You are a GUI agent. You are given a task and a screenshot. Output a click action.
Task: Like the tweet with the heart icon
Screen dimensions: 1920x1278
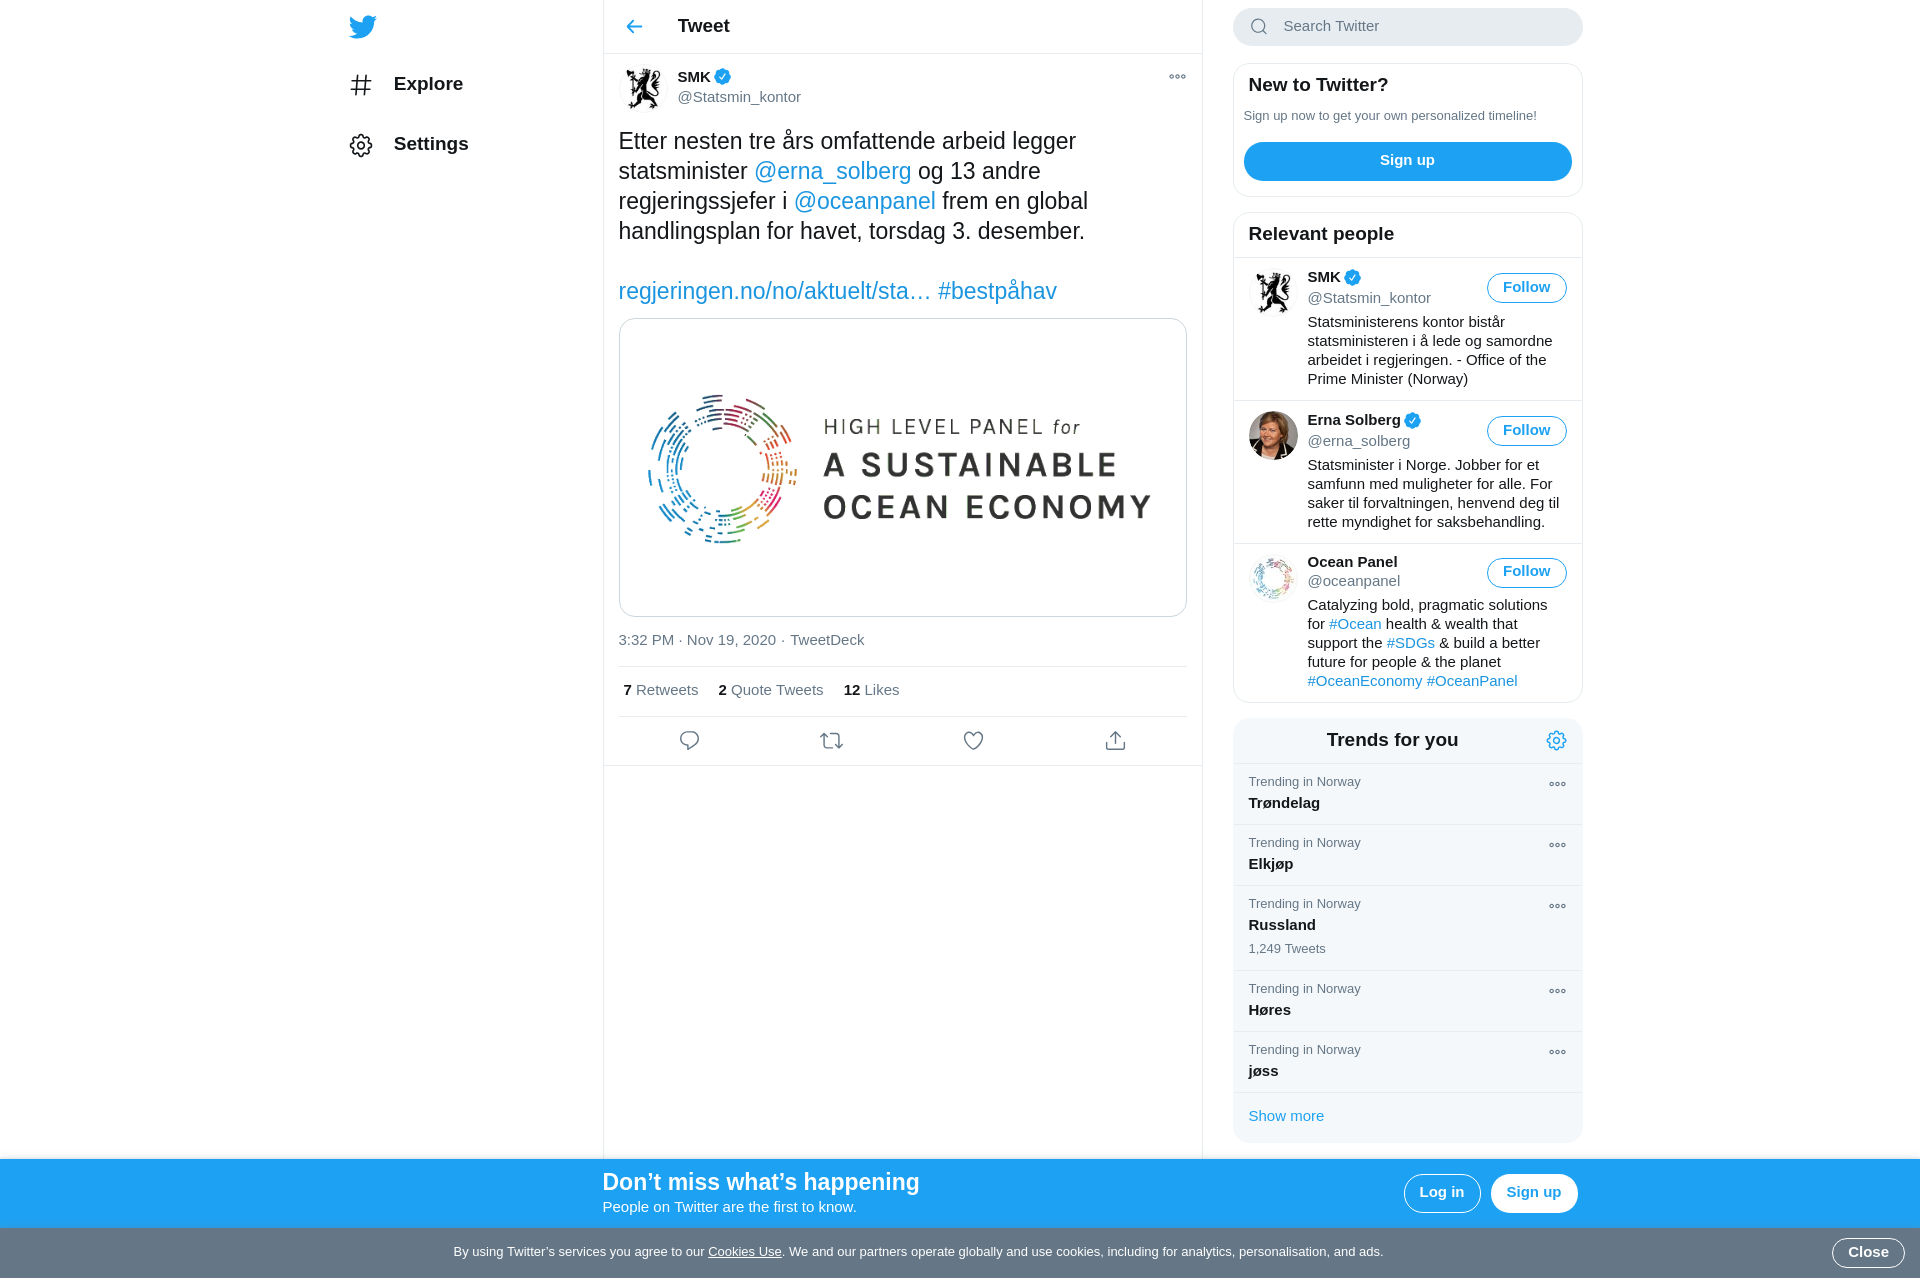973,741
